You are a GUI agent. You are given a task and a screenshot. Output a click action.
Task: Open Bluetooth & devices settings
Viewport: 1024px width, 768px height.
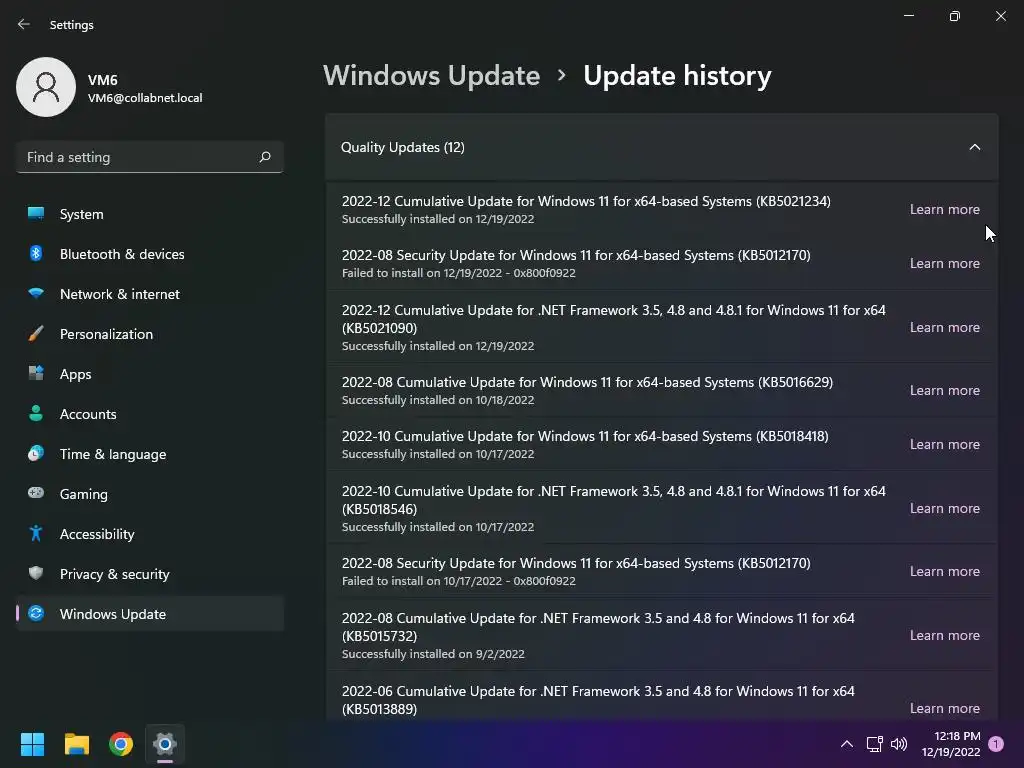tap(150, 254)
